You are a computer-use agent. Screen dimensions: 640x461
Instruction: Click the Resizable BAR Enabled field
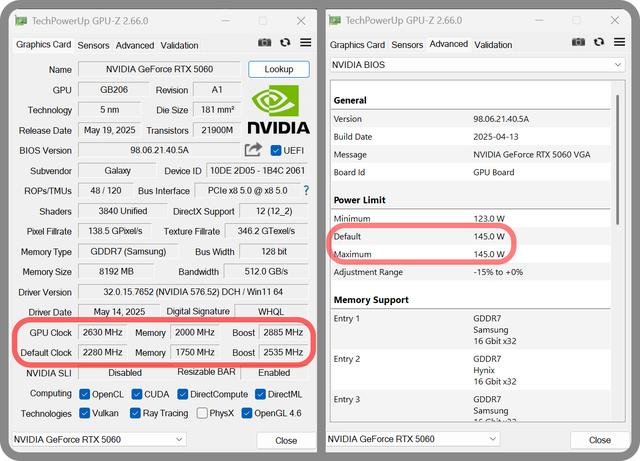(274, 373)
